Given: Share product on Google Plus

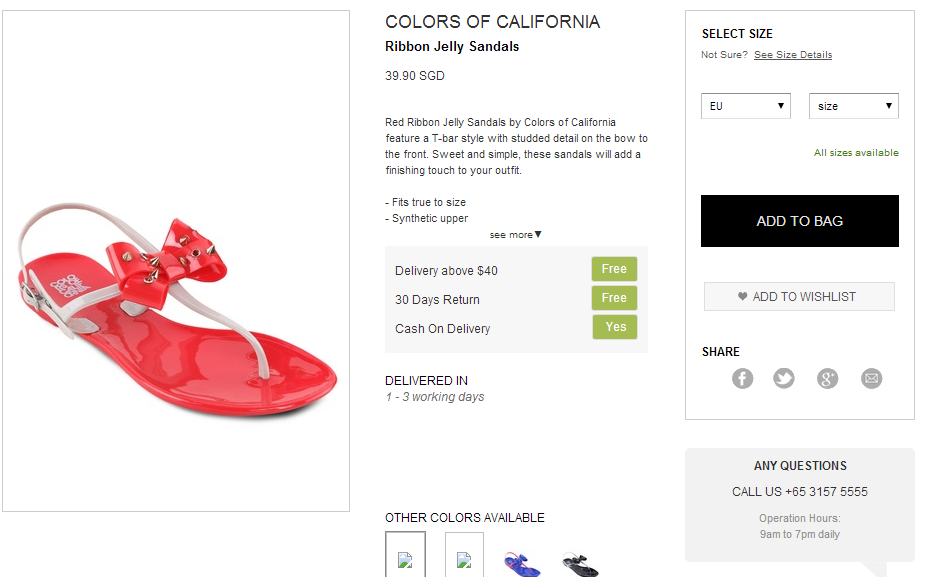Looking at the screenshot, I should (827, 378).
